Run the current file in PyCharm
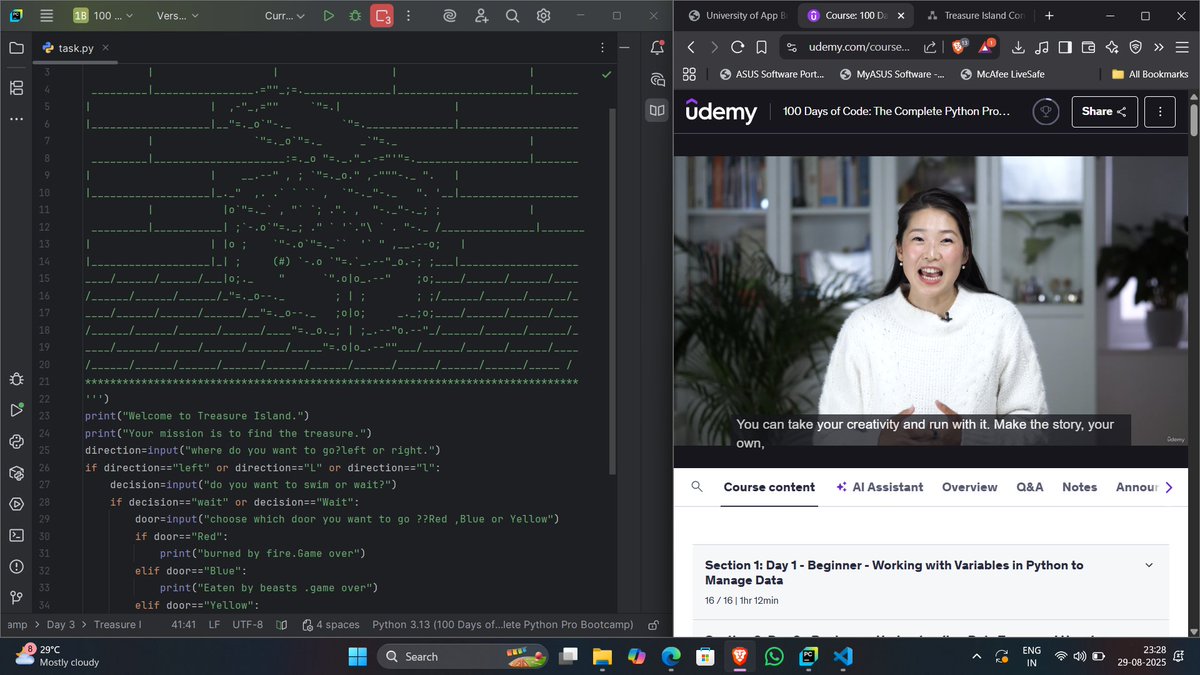The image size is (1200, 675). pyautogui.click(x=328, y=16)
